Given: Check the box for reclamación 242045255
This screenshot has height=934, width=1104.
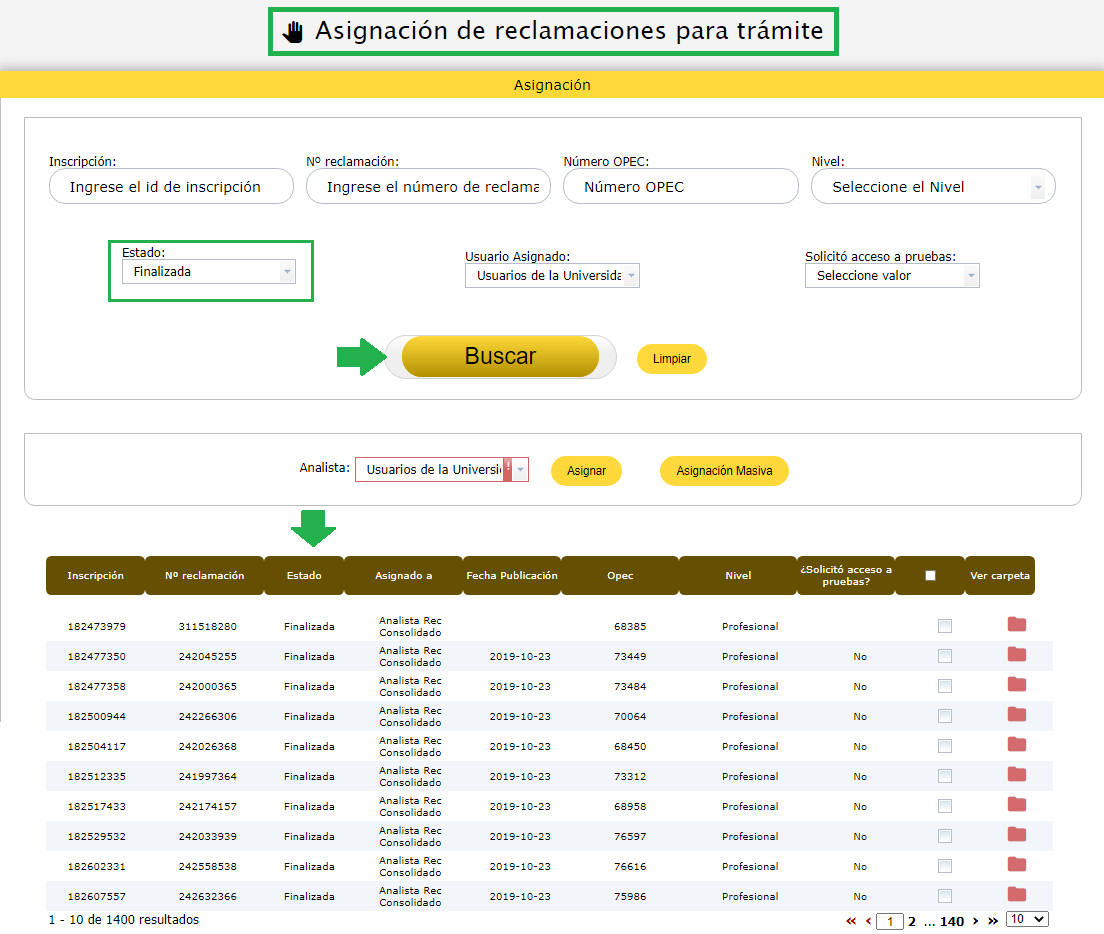Looking at the screenshot, I should (x=944, y=656).
